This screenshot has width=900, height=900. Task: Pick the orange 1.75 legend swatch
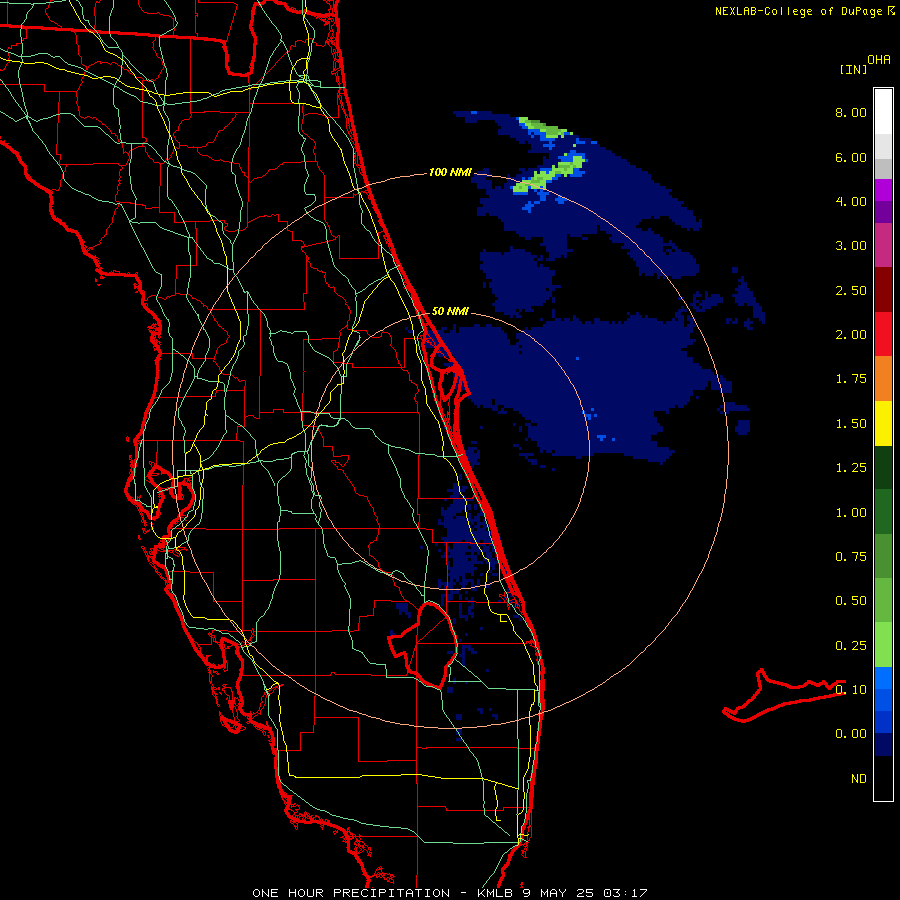pos(883,379)
